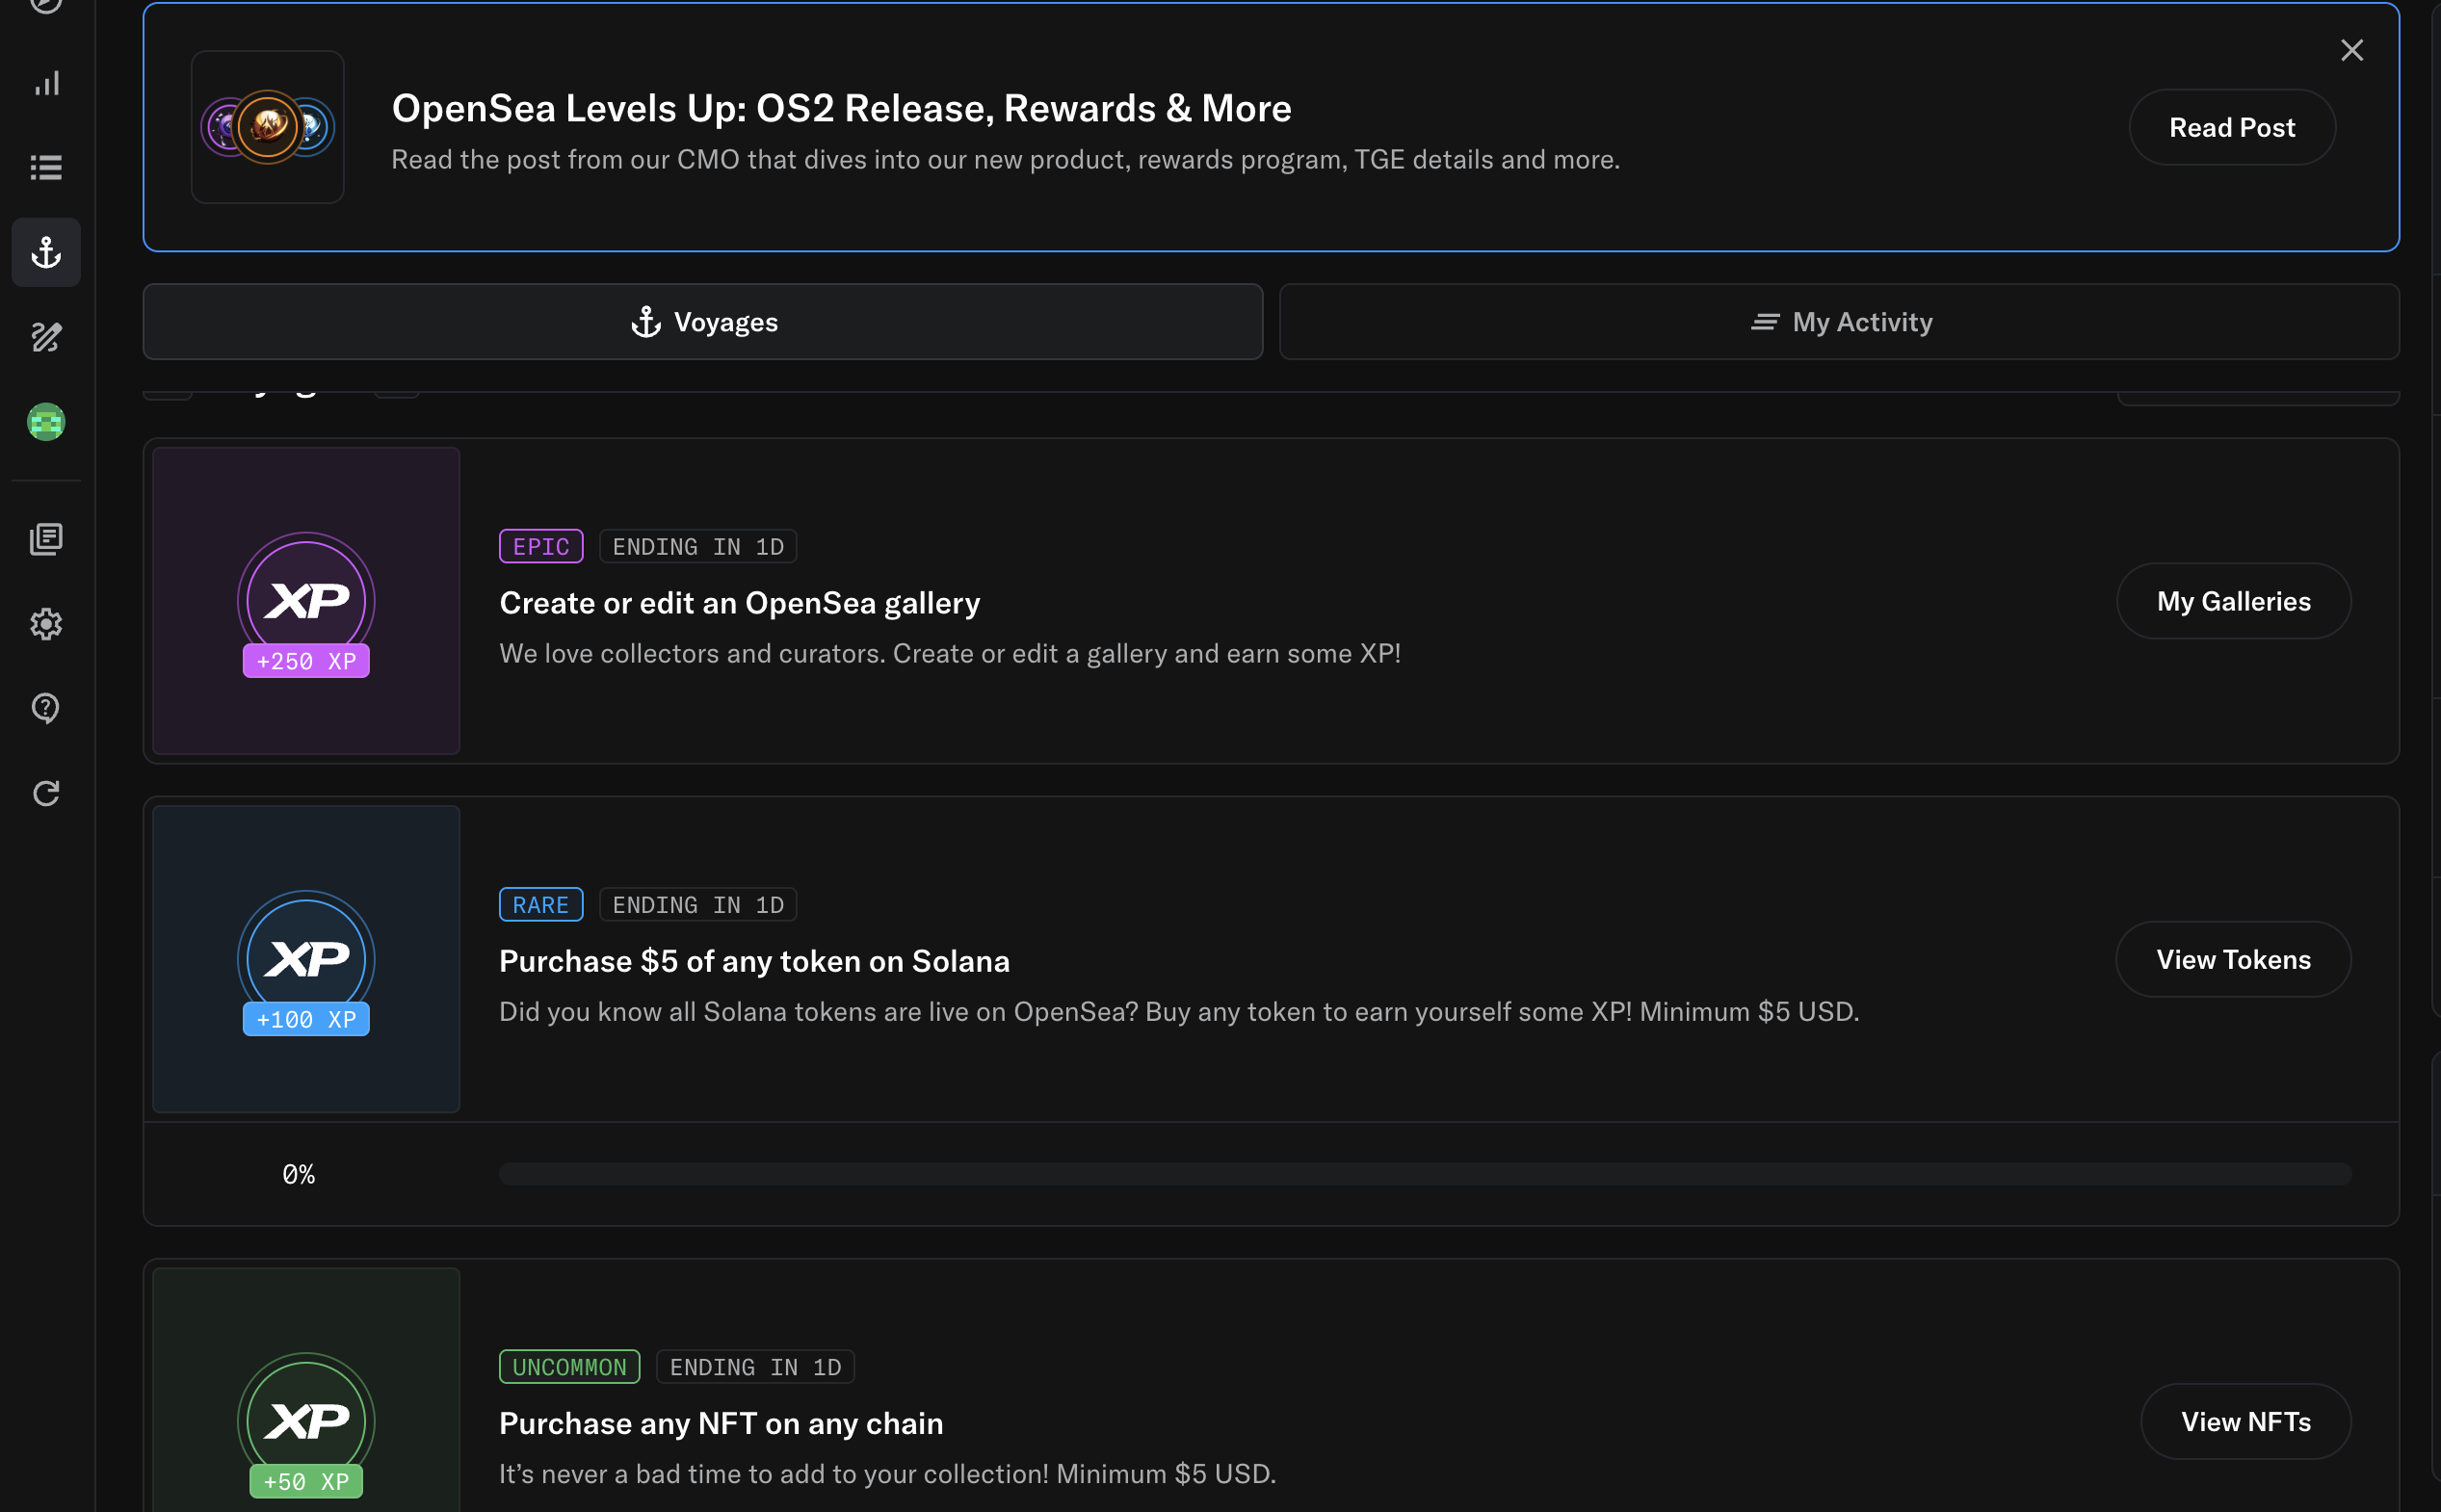Click the +100 XP Solana voyage thumbnail
The width and height of the screenshot is (2441, 1512).
306,959
